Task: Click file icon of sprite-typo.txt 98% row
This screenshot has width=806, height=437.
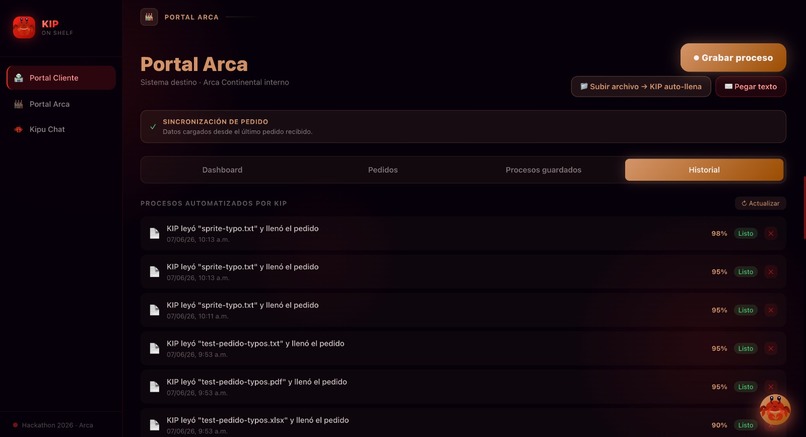Action: [x=154, y=233]
